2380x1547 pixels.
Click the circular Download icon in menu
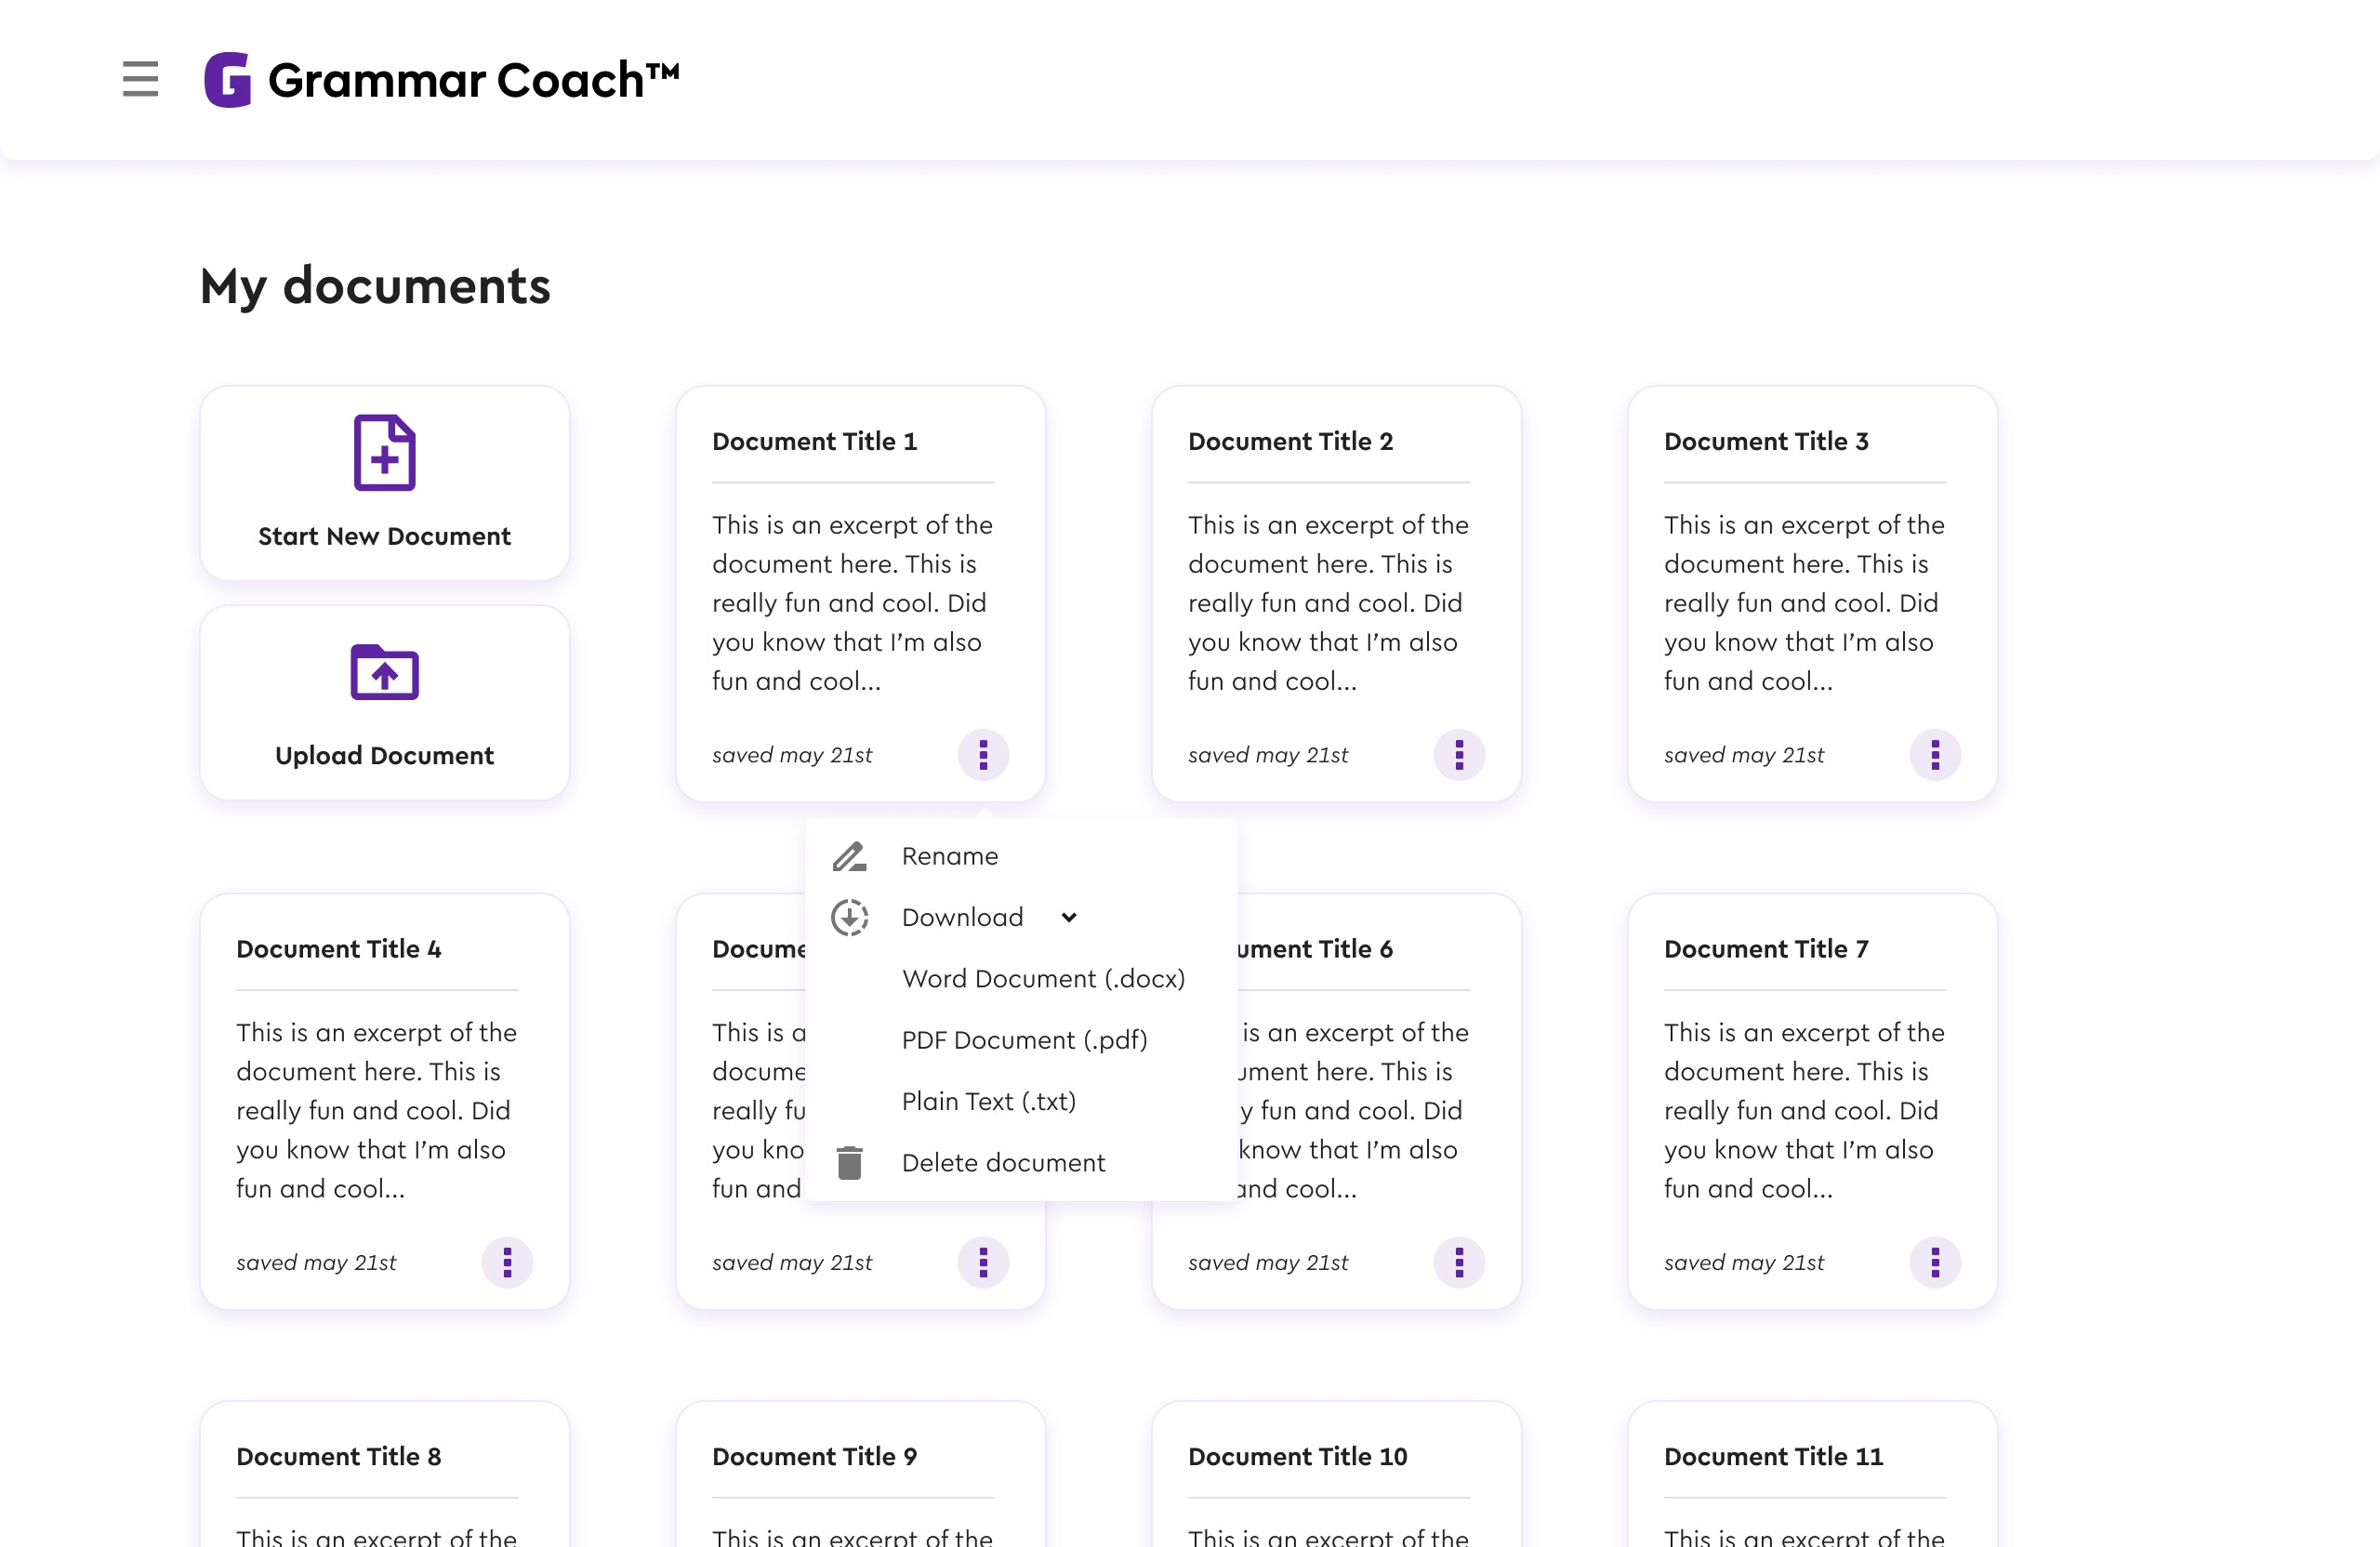click(849, 917)
